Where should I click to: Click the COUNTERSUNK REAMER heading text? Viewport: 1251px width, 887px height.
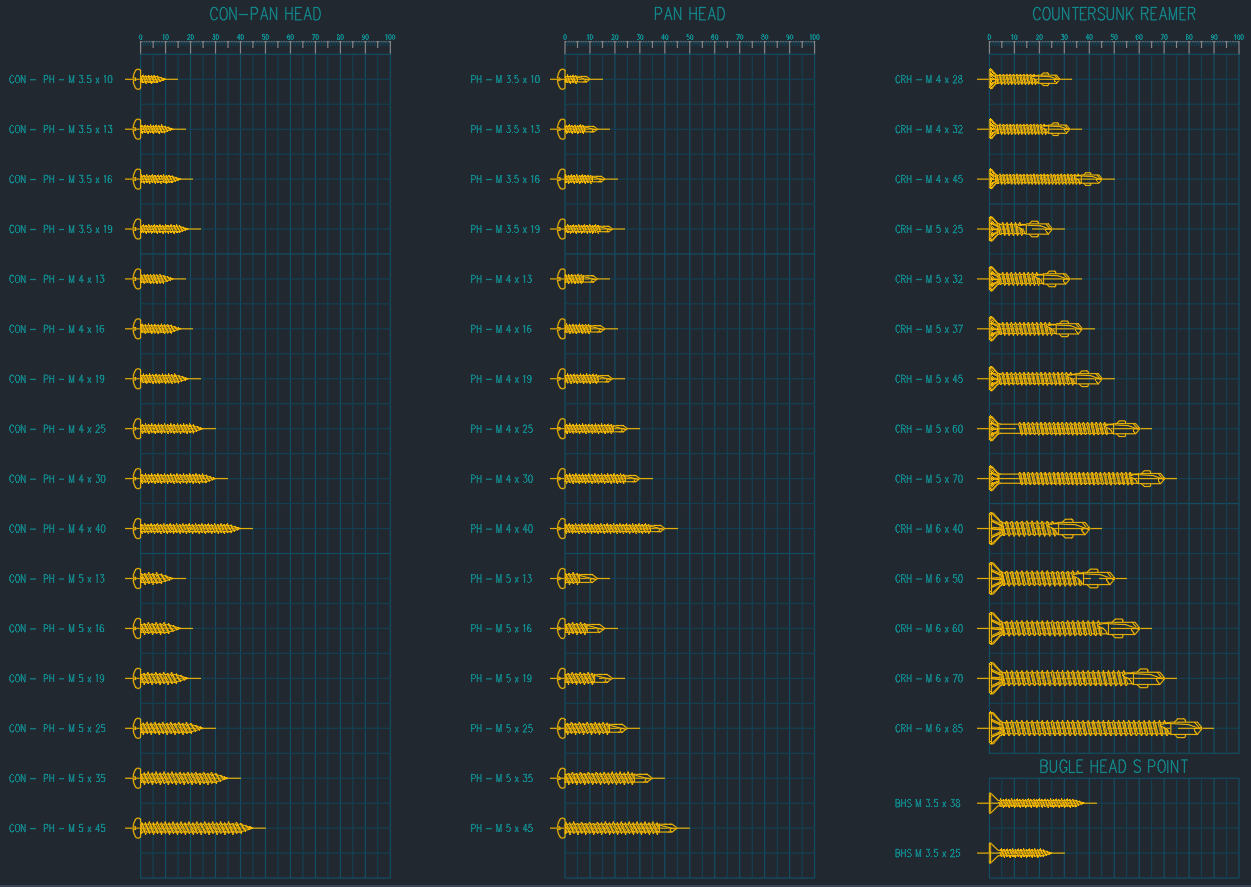[x=1113, y=14]
